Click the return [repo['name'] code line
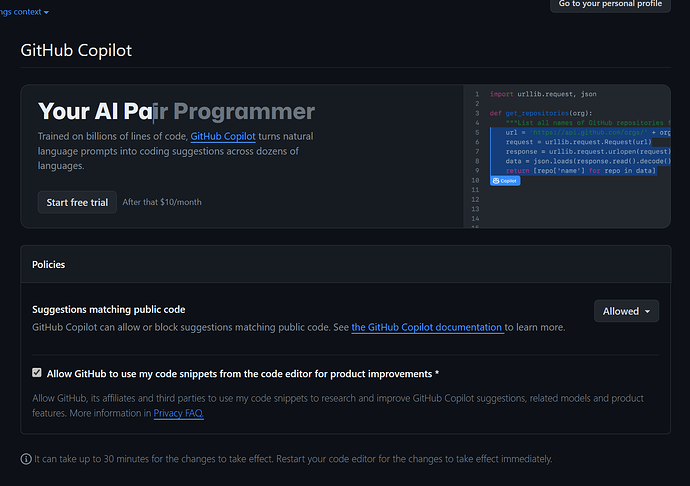The image size is (690, 486). (x=580, y=171)
